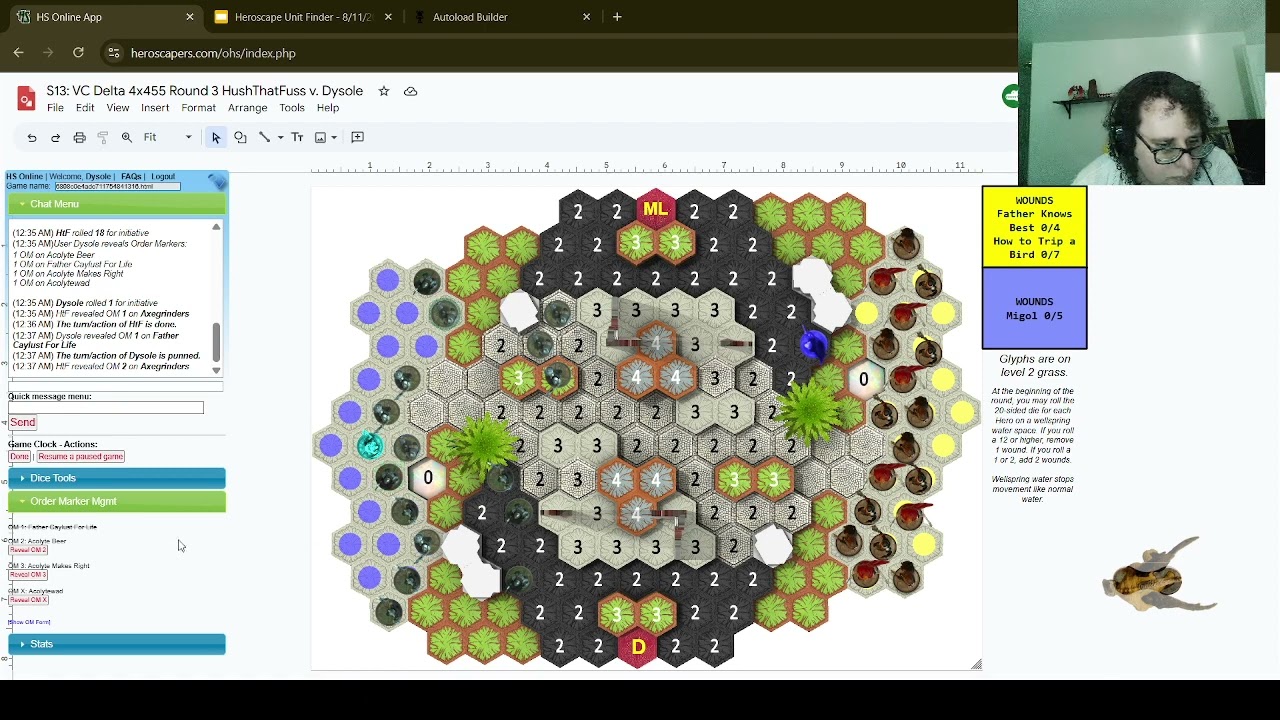
Task: Select the ML start-zone hex on map
Action: (655, 209)
